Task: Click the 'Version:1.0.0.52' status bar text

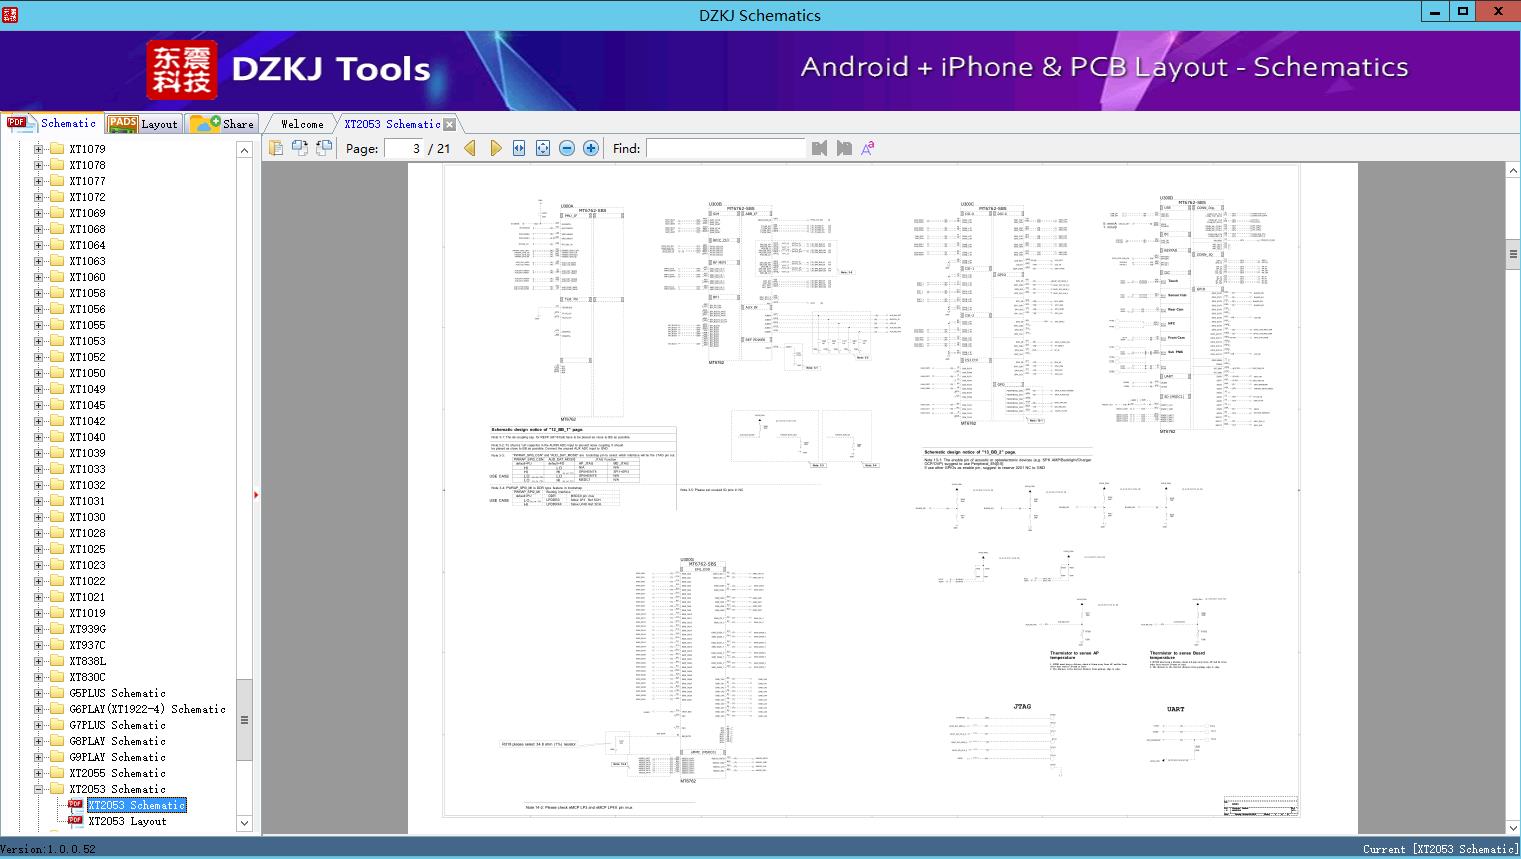Action: click(x=49, y=849)
